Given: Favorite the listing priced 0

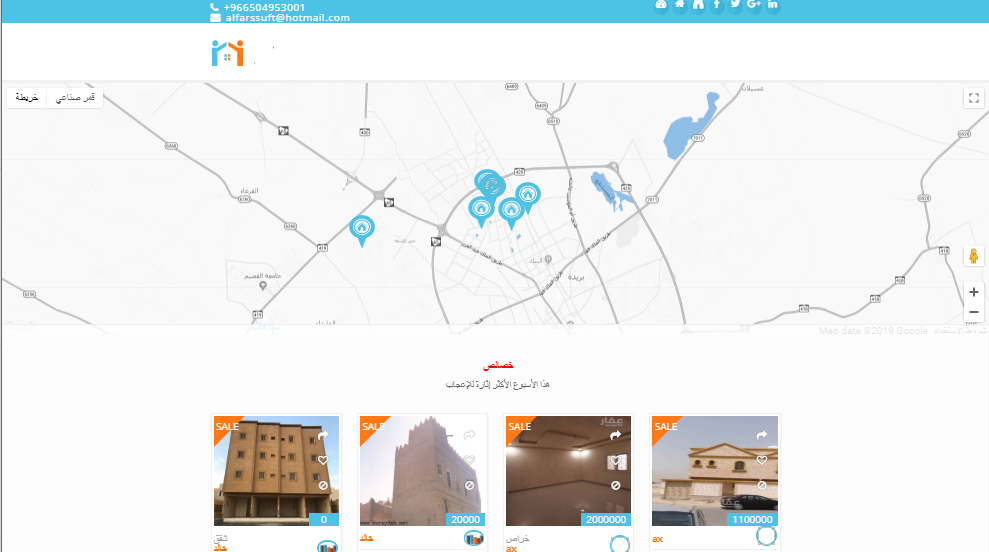Looking at the screenshot, I should pos(323,461).
